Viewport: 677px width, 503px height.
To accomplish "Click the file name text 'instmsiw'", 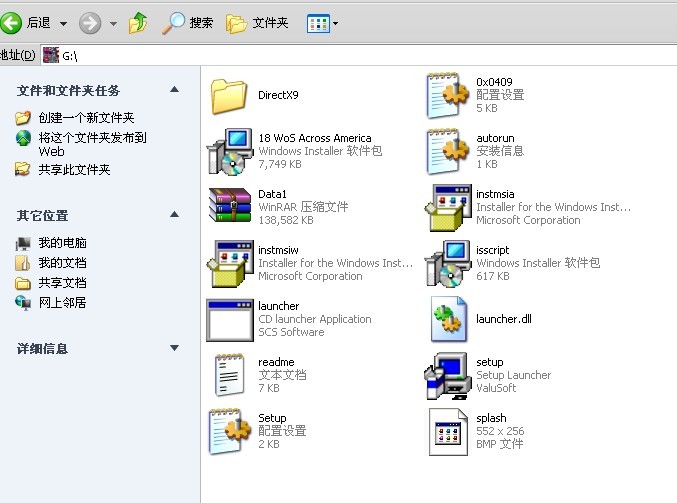I will 278,250.
